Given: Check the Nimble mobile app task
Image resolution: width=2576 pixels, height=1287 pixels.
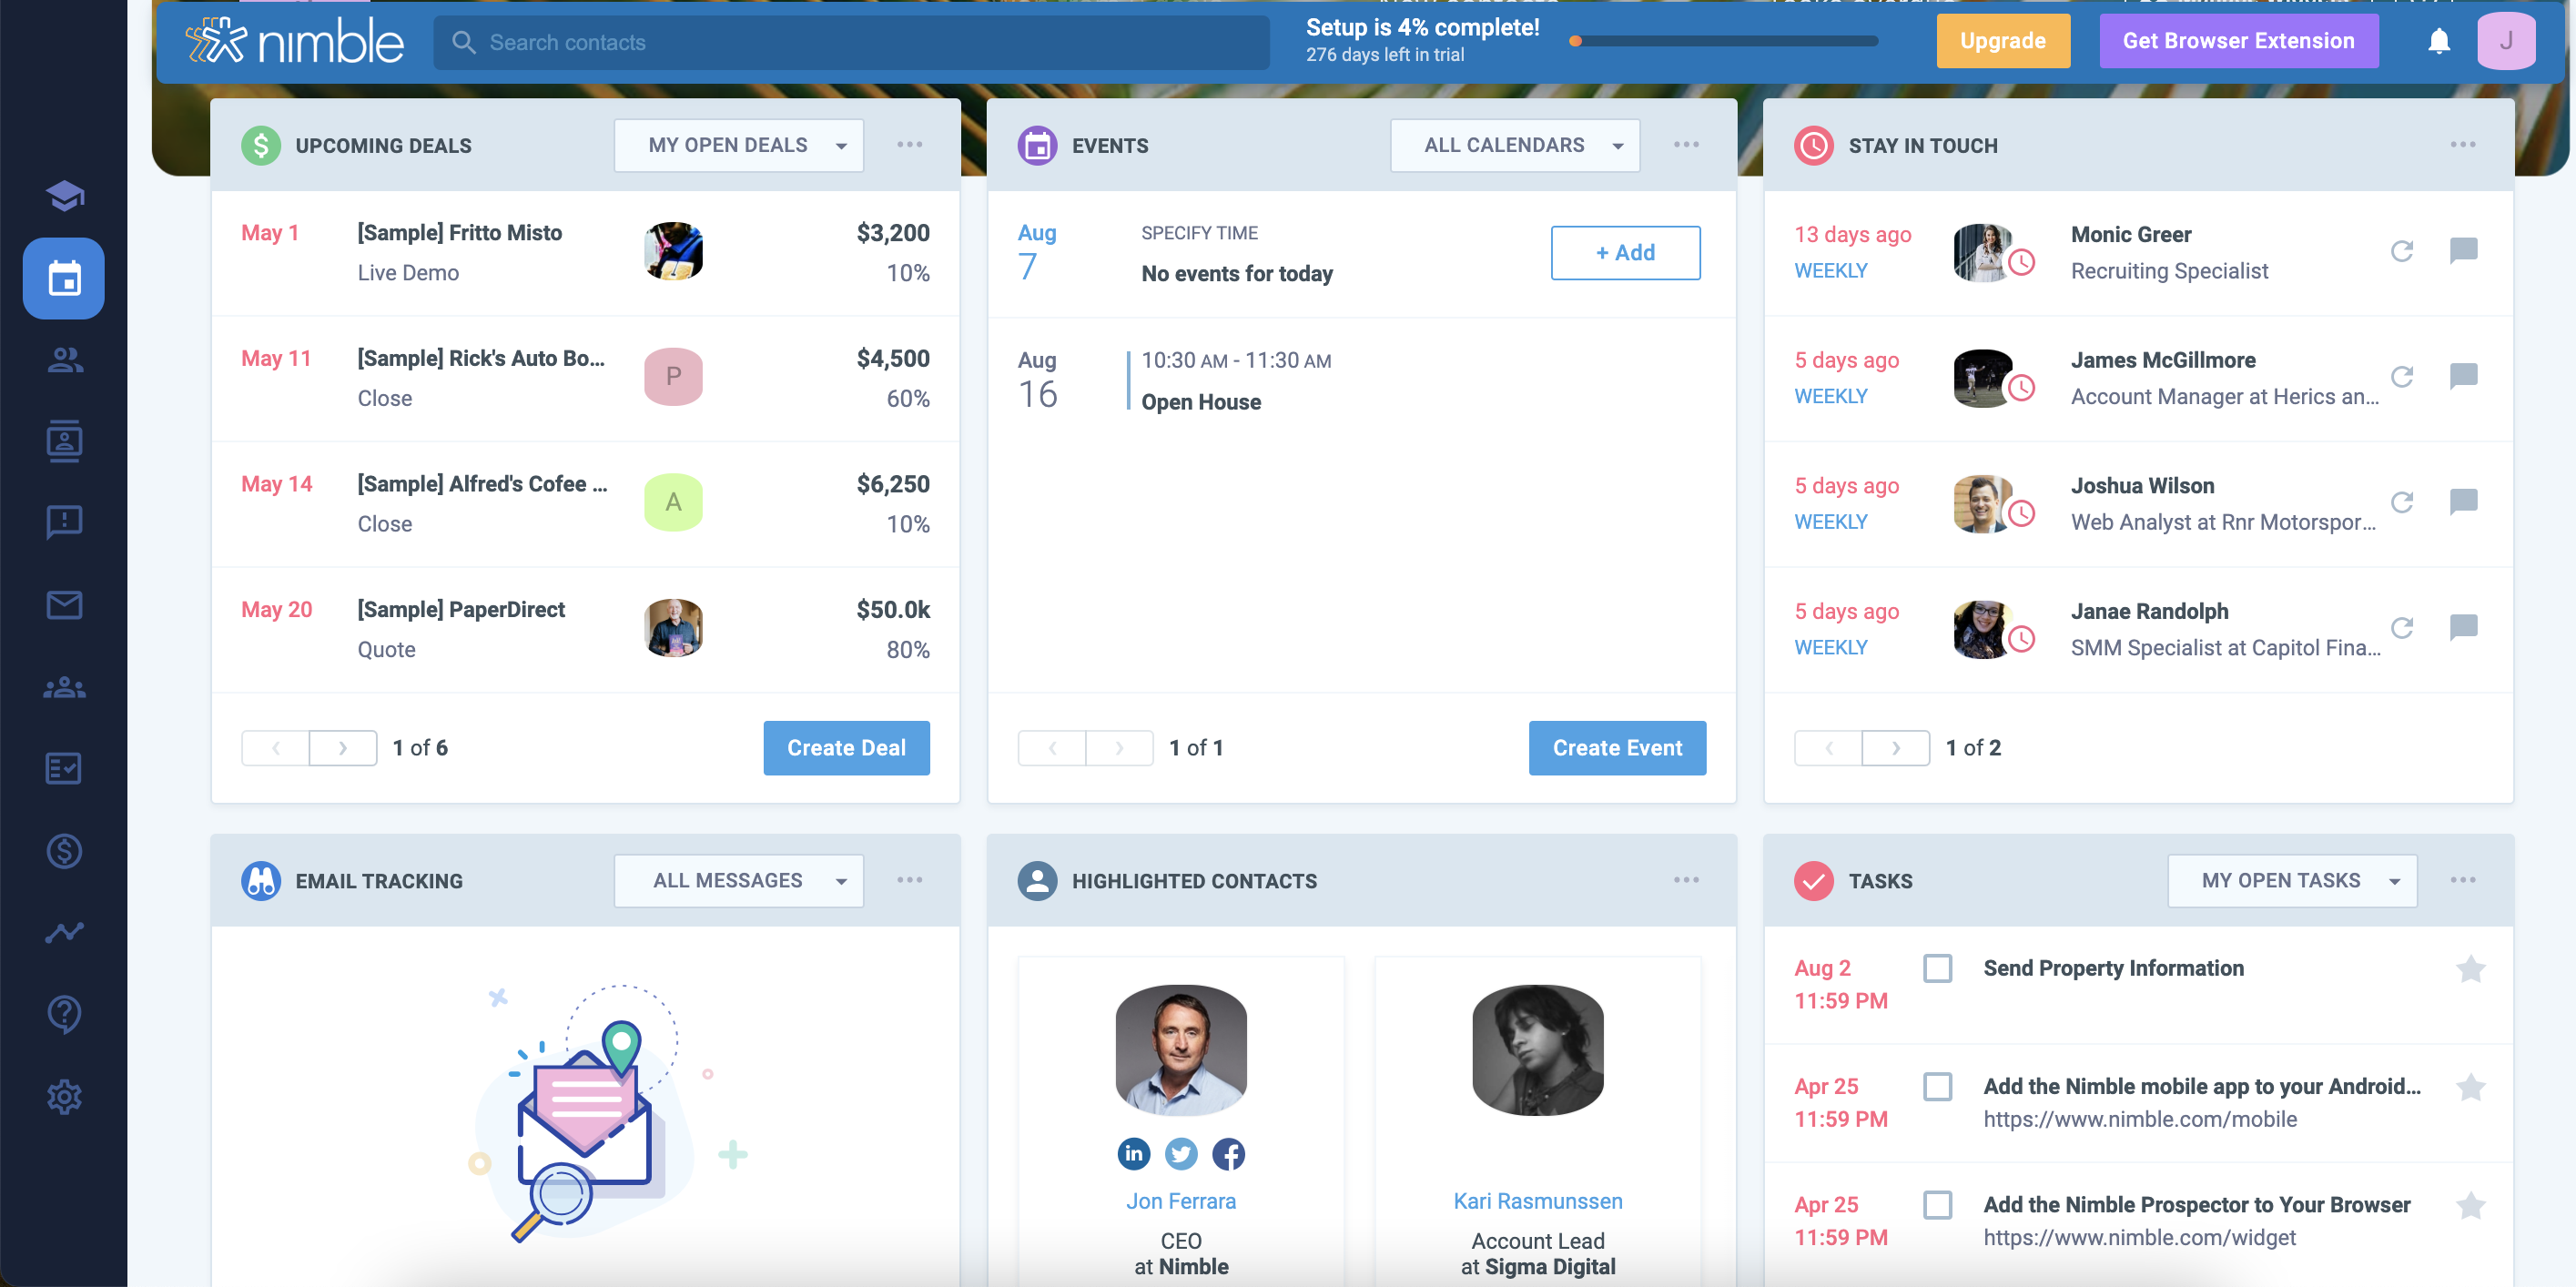Looking at the screenshot, I should (1937, 1087).
